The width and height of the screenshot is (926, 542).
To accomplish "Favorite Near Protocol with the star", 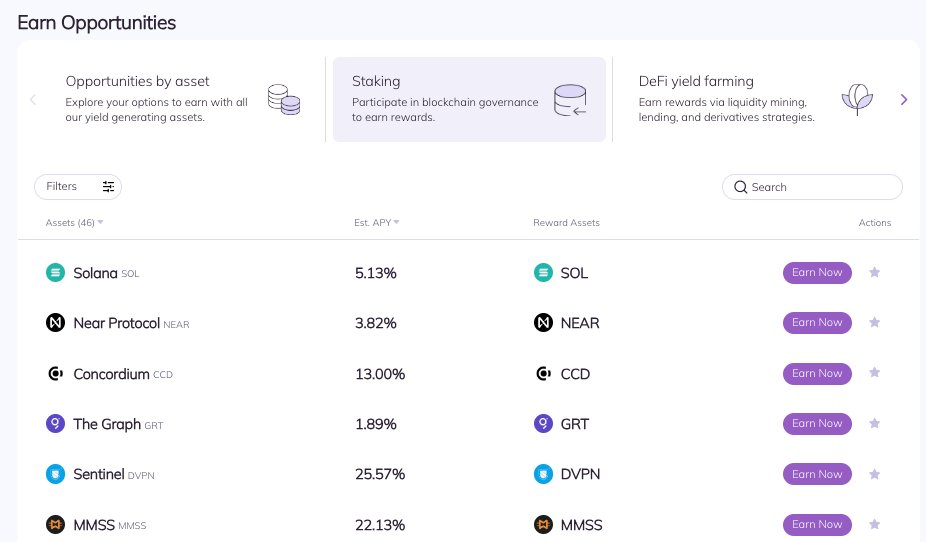I will [875, 322].
